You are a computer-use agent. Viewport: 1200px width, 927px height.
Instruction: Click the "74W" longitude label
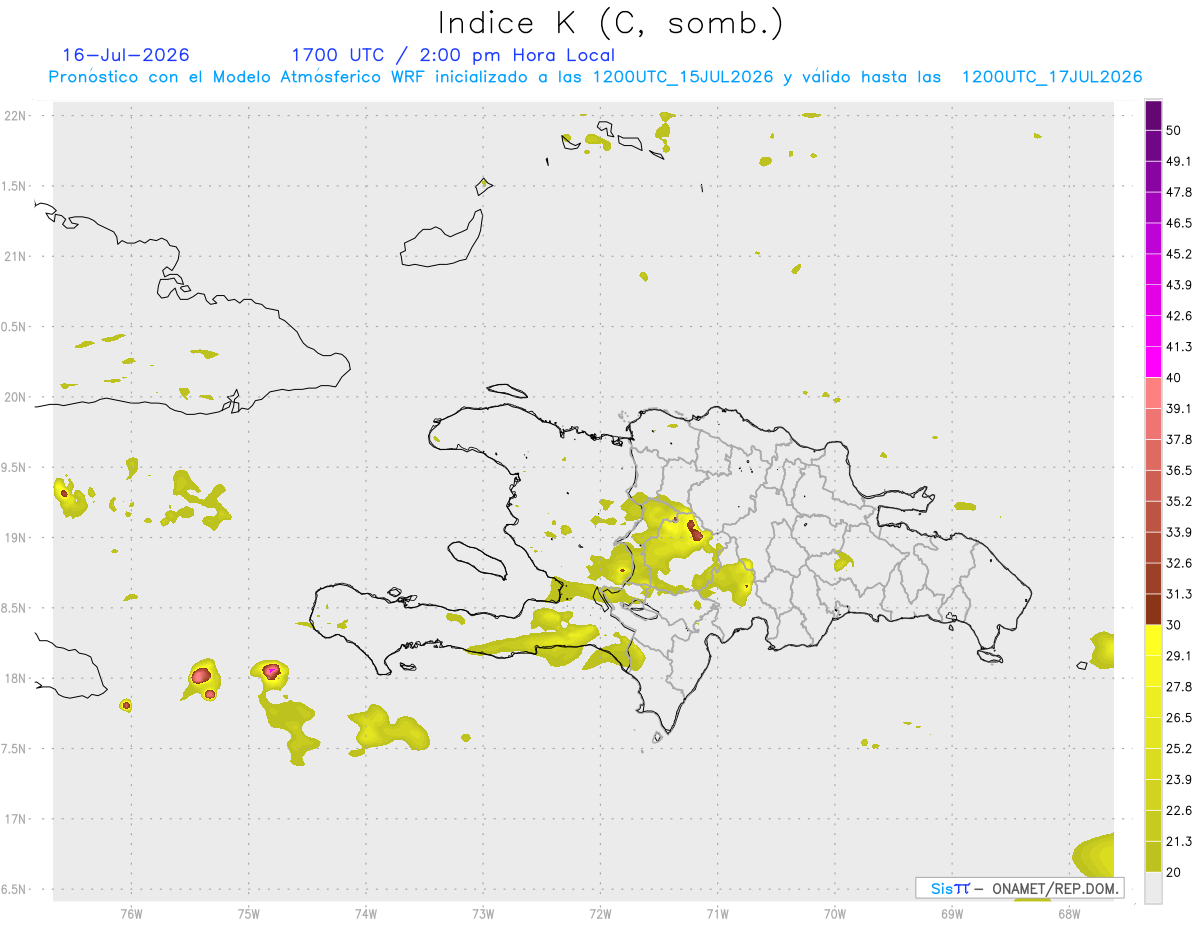point(366,913)
